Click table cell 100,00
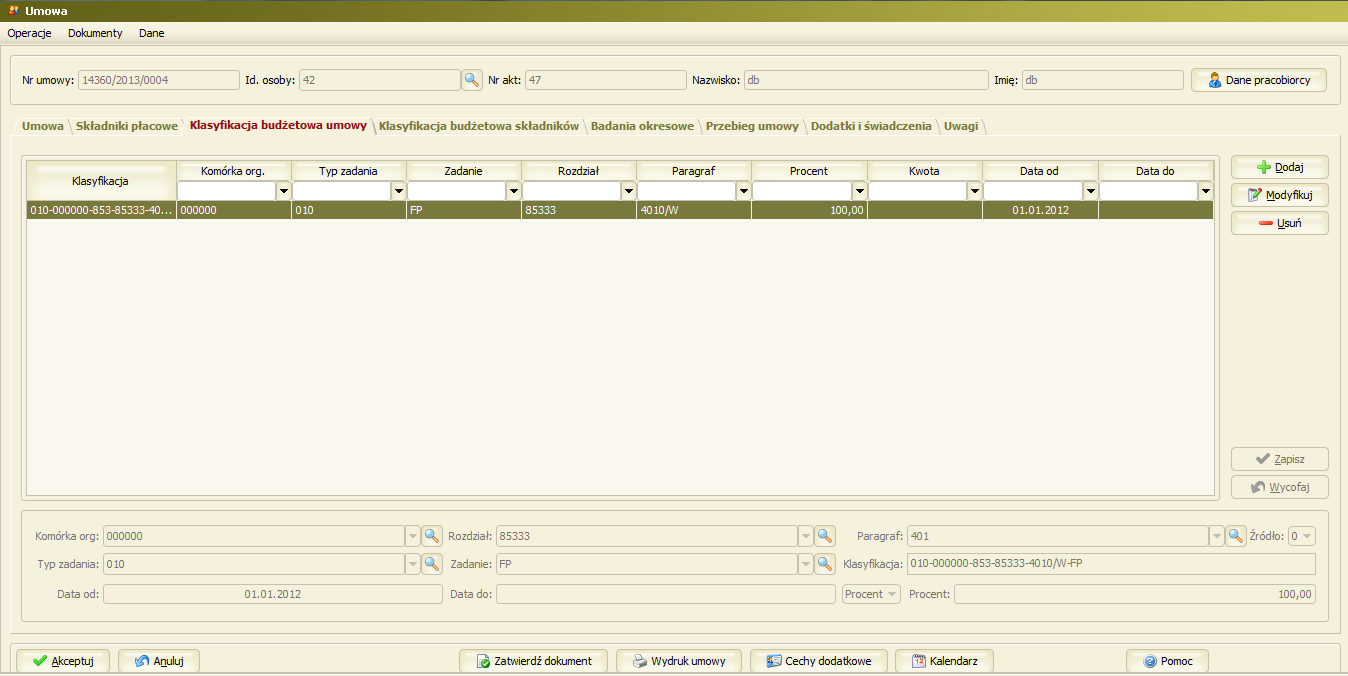The width and height of the screenshot is (1348, 676). tap(809, 211)
